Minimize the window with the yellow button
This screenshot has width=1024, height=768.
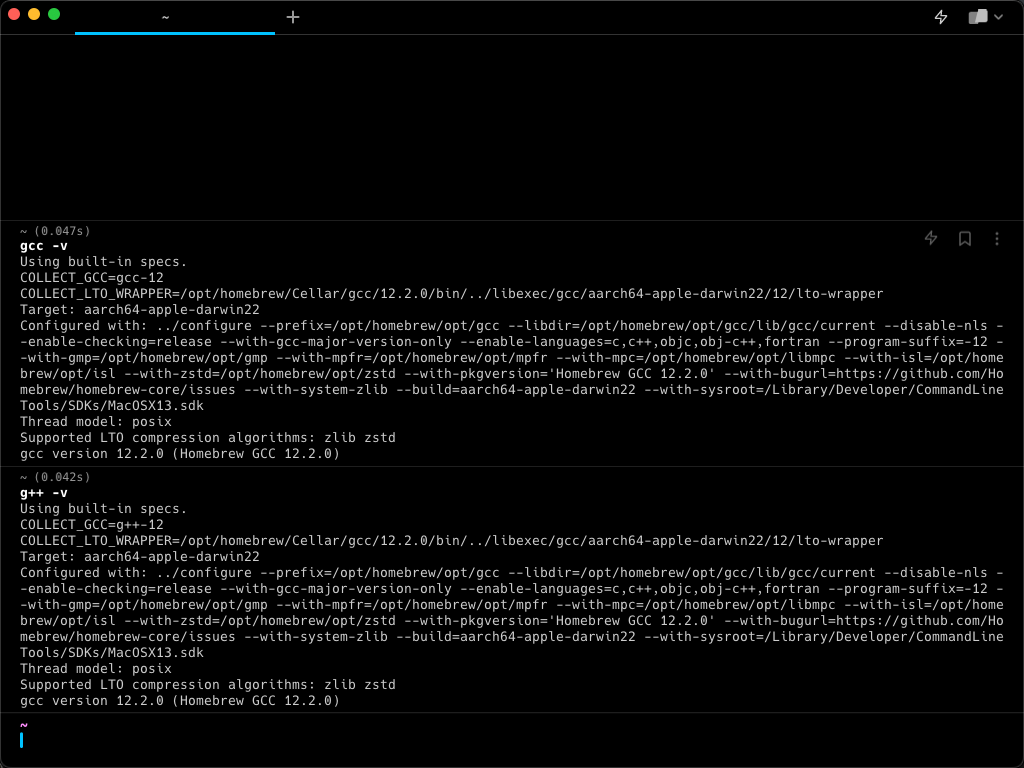[34, 14]
